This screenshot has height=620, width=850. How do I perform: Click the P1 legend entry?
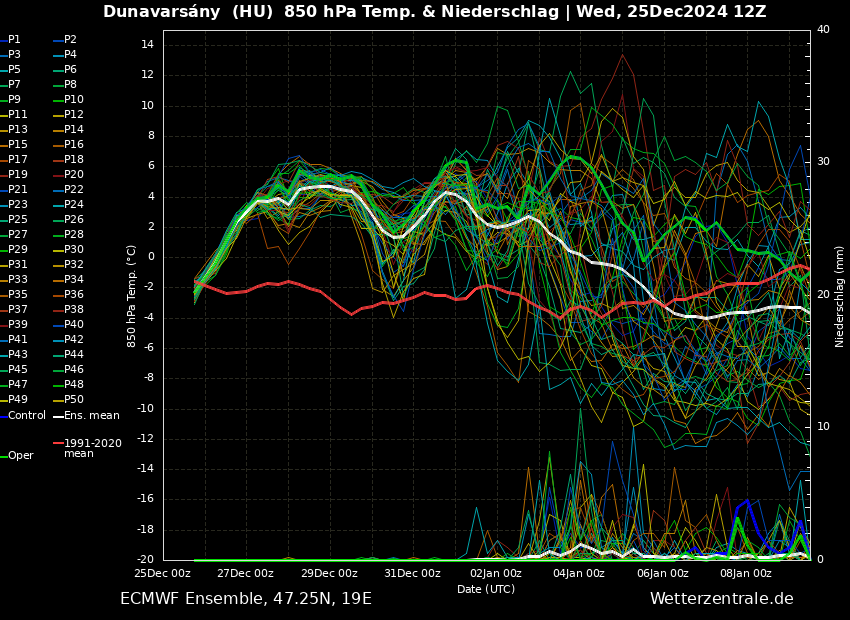pos(14,40)
